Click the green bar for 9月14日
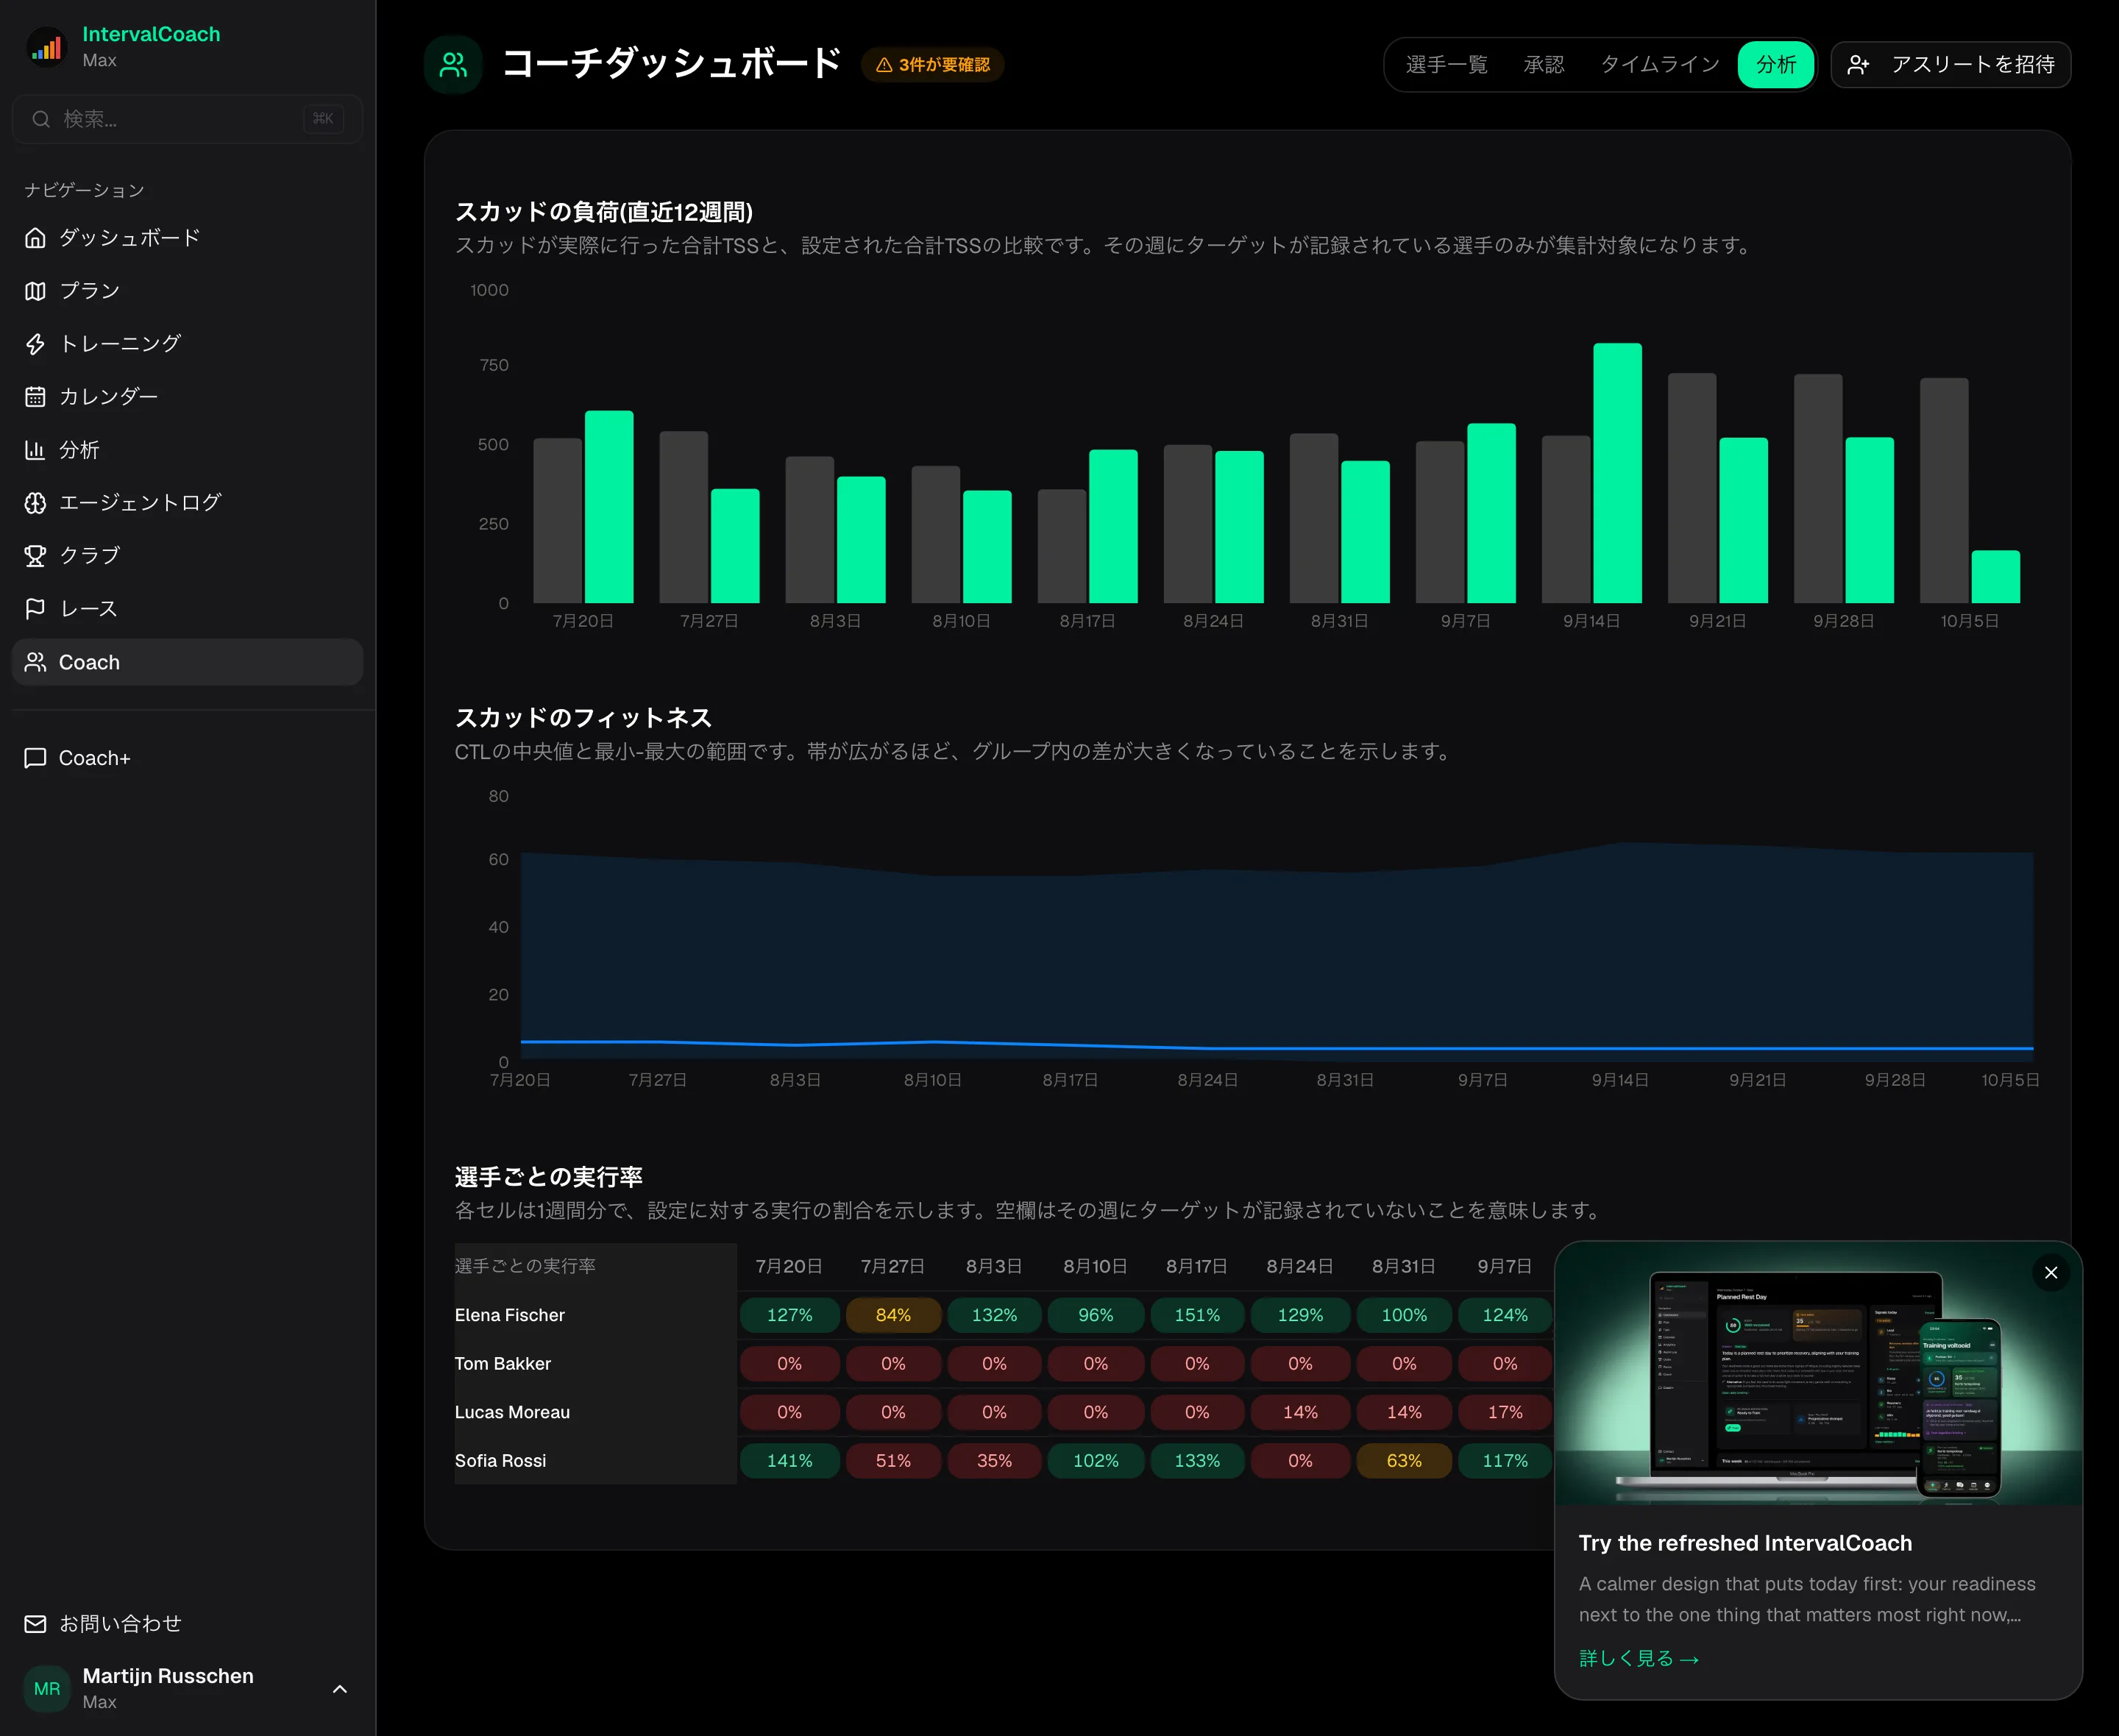 [x=1617, y=473]
